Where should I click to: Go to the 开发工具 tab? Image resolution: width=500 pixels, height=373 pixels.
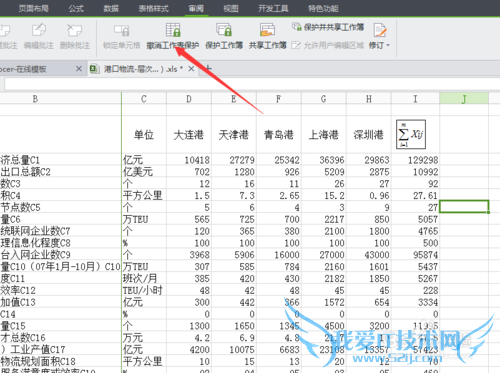273,8
